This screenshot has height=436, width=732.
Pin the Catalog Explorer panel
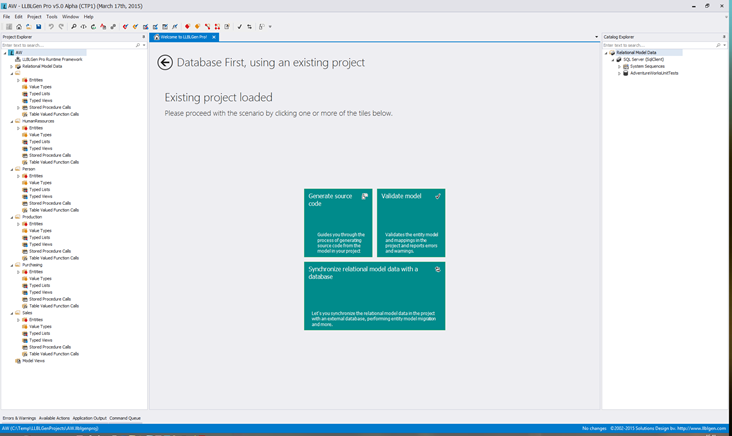point(724,36)
